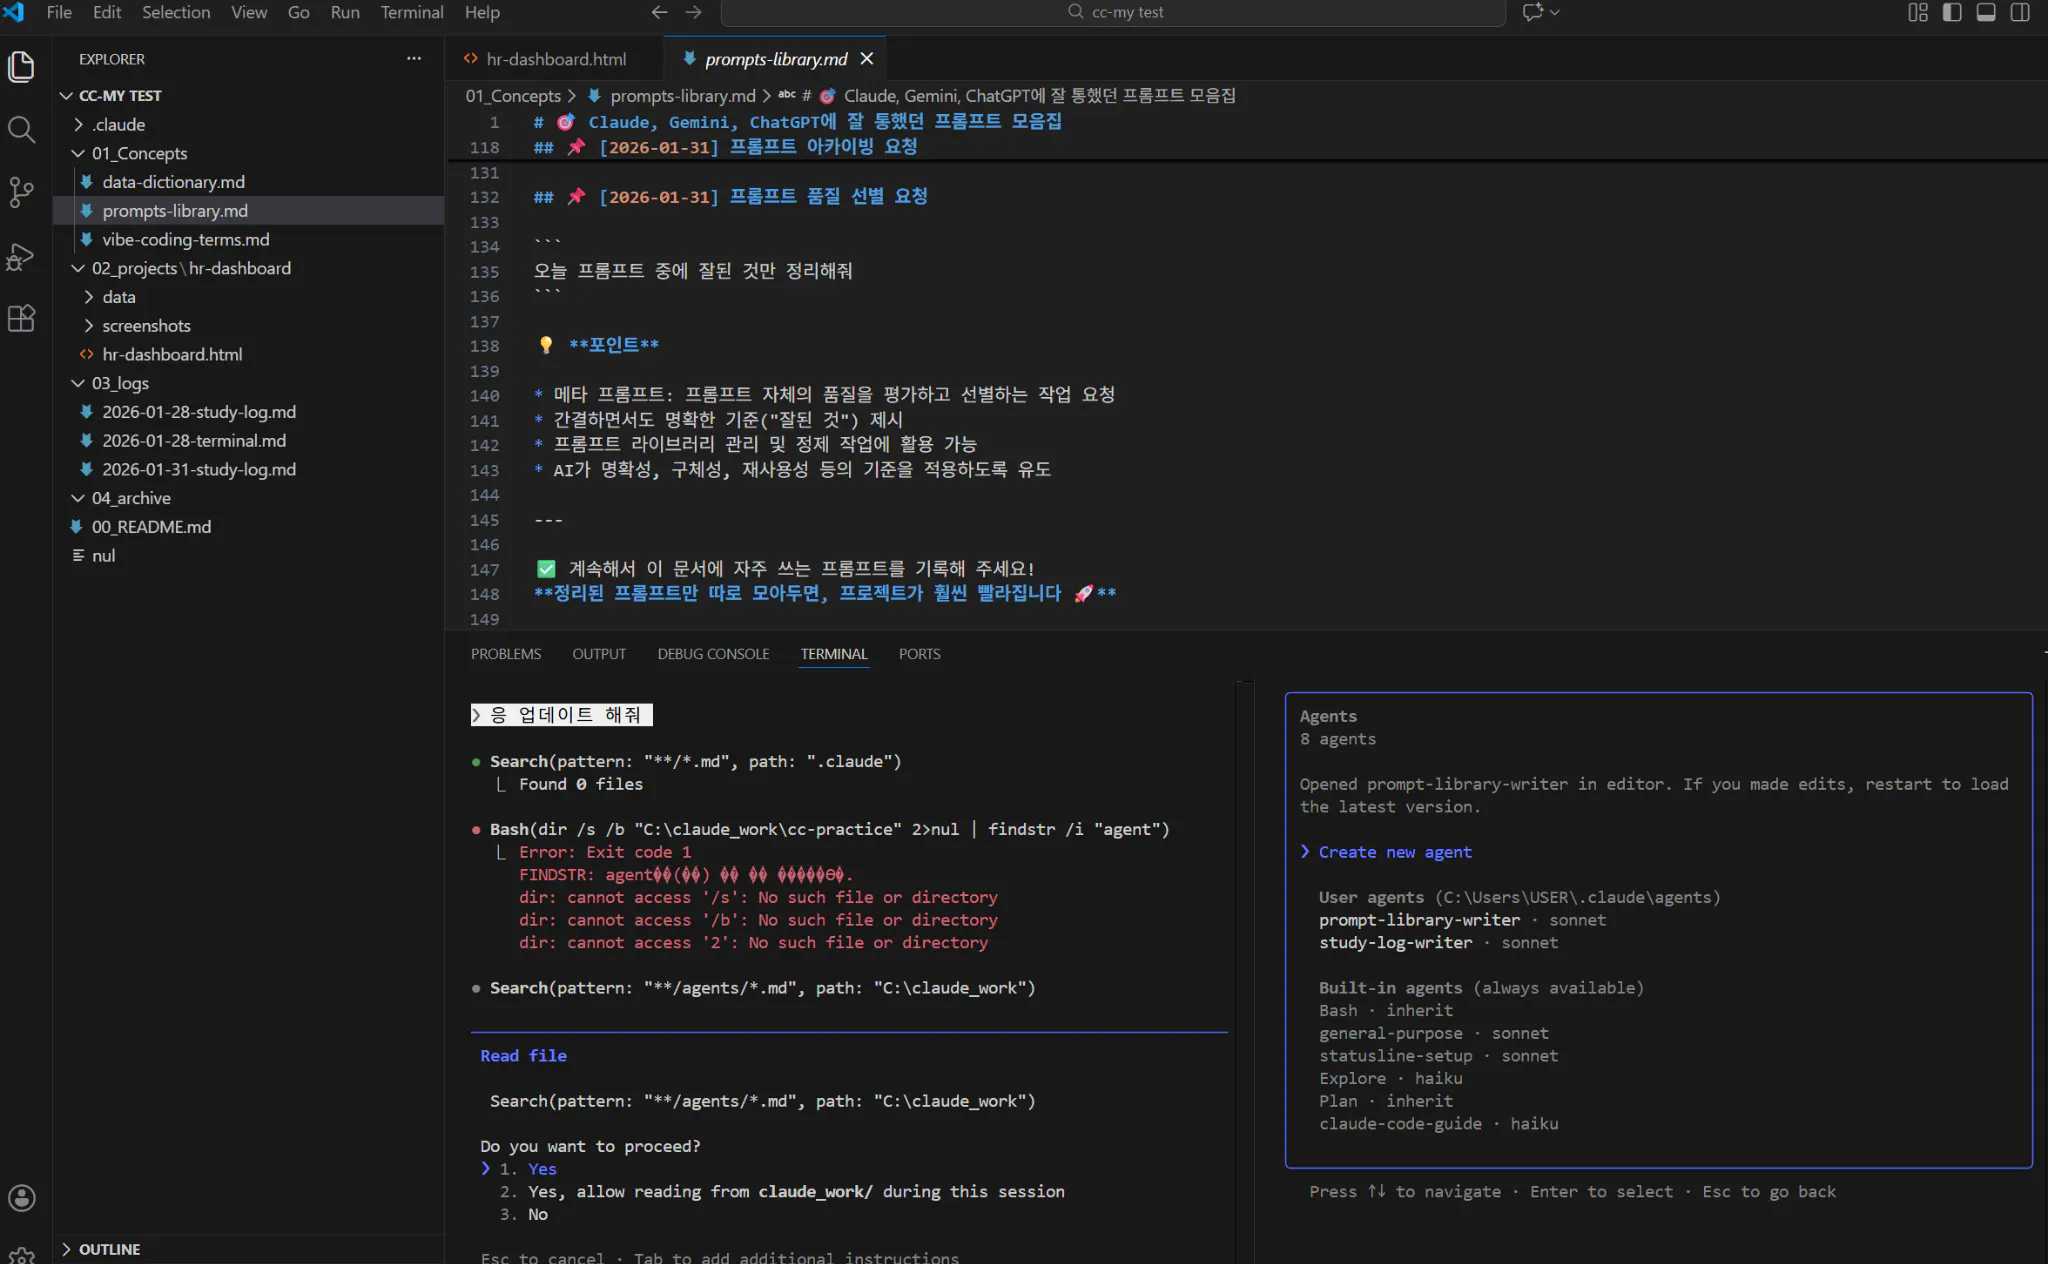Select the TERMINAL panel tab

coord(834,654)
